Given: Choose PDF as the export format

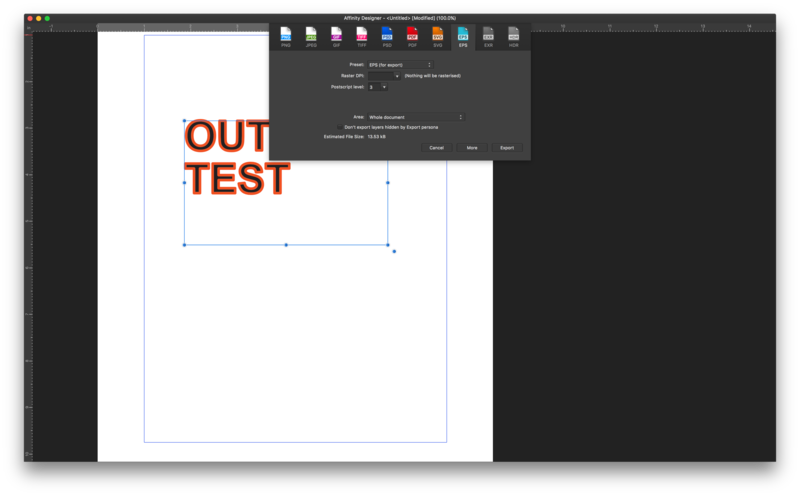Looking at the screenshot, I should tap(412, 37).
